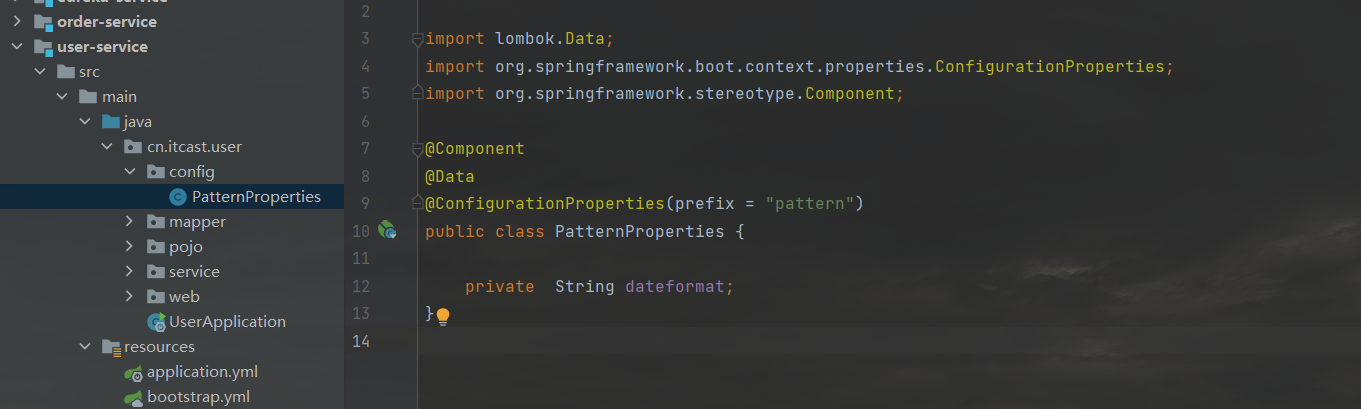Image resolution: width=1361 pixels, height=409 pixels.
Task: Expand the pojo package
Action: click(130, 247)
